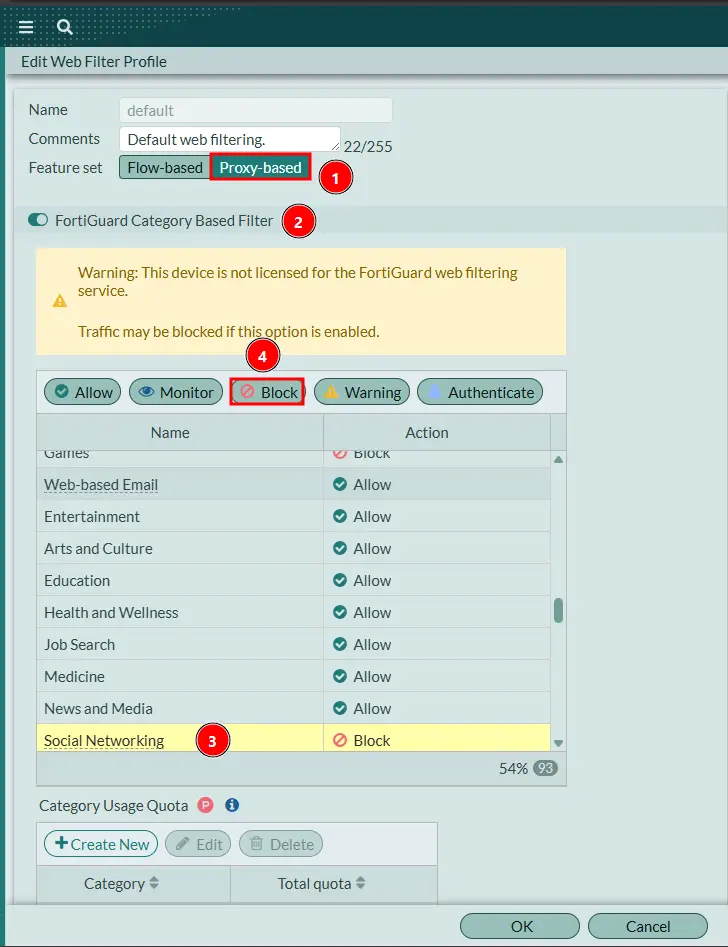Click the search magnifier icon

65,27
